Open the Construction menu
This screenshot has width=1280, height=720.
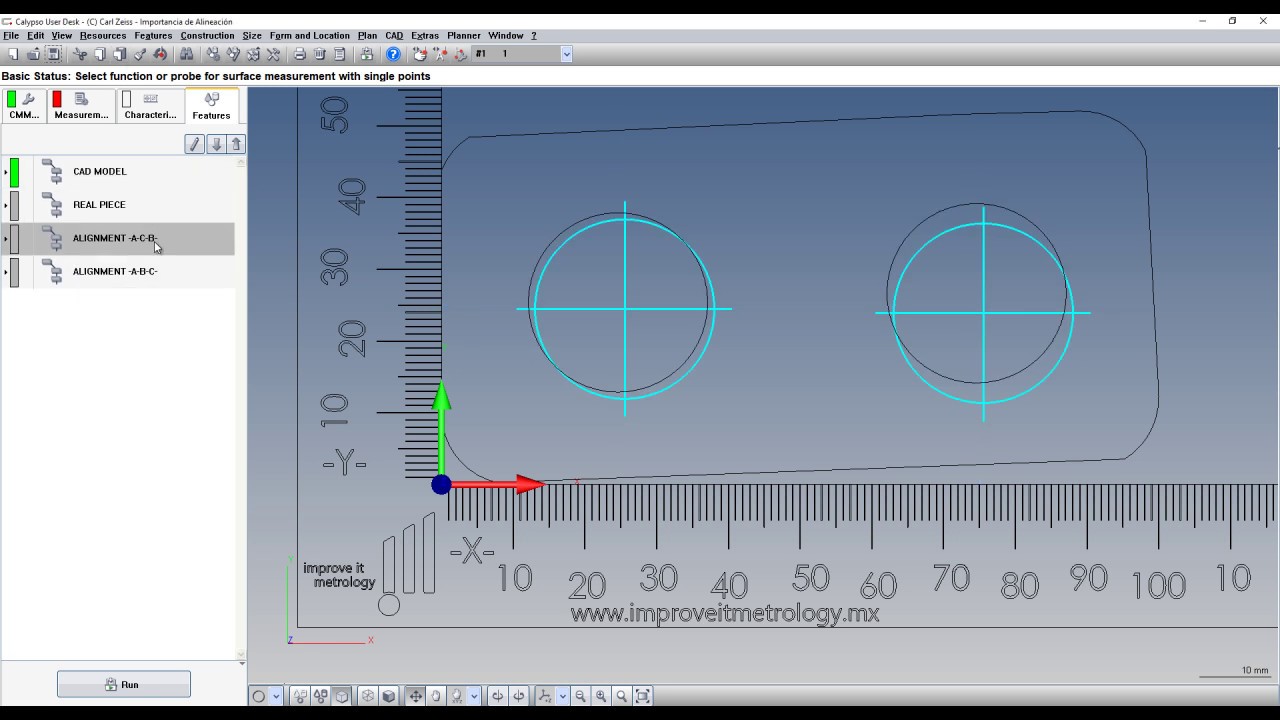click(x=207, y=35)
